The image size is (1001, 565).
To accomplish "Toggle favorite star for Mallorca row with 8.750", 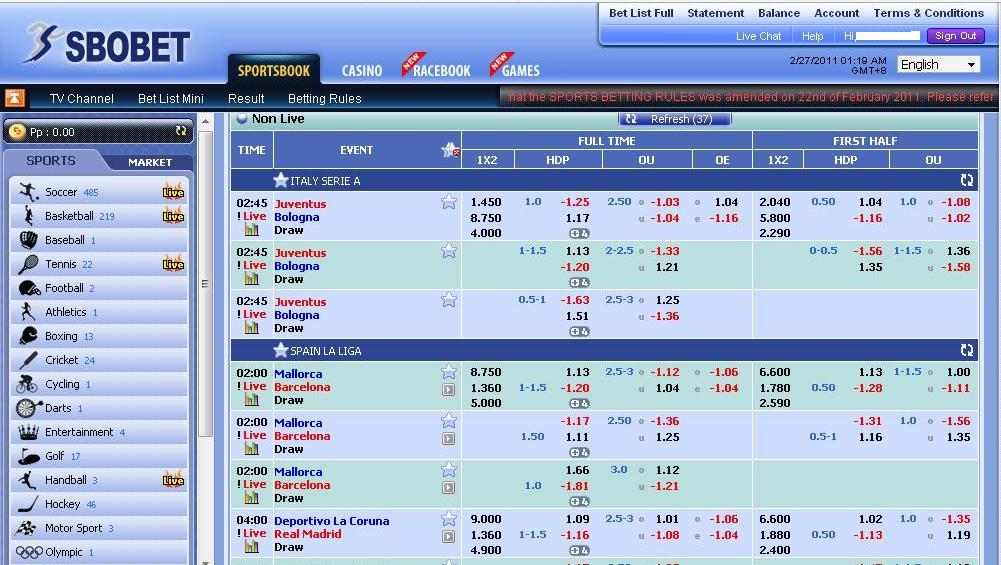I will coord(449,372).
